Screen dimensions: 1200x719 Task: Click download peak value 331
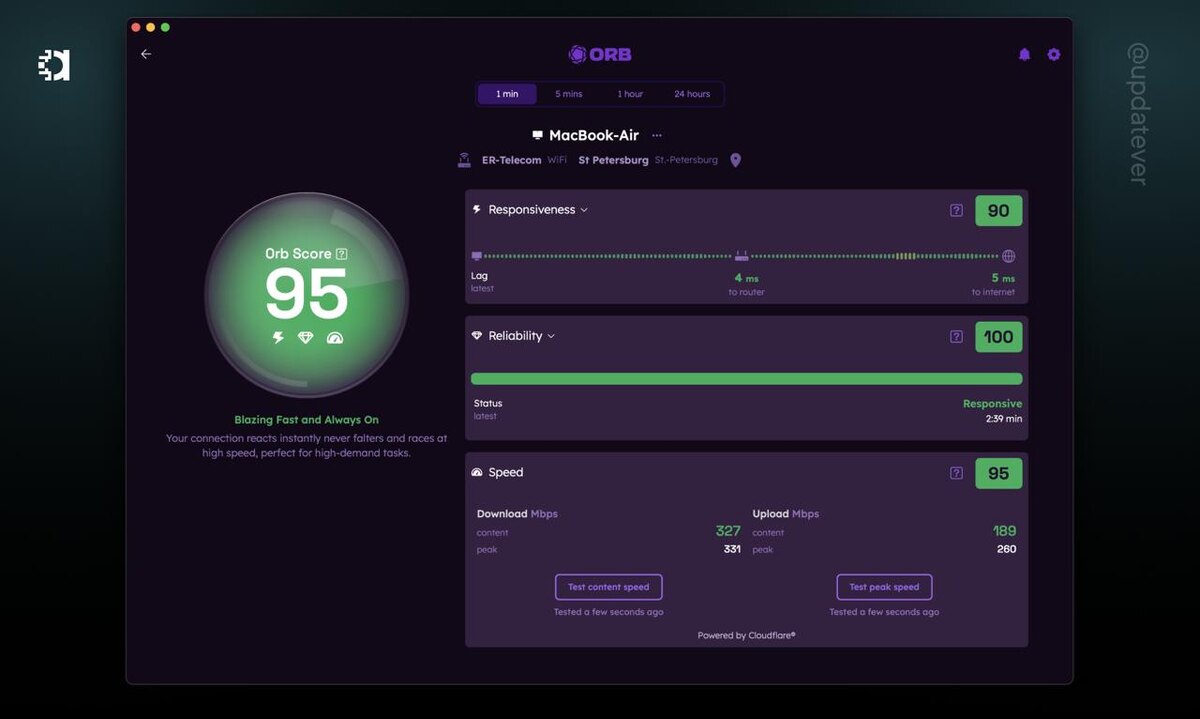pos(732,549)
